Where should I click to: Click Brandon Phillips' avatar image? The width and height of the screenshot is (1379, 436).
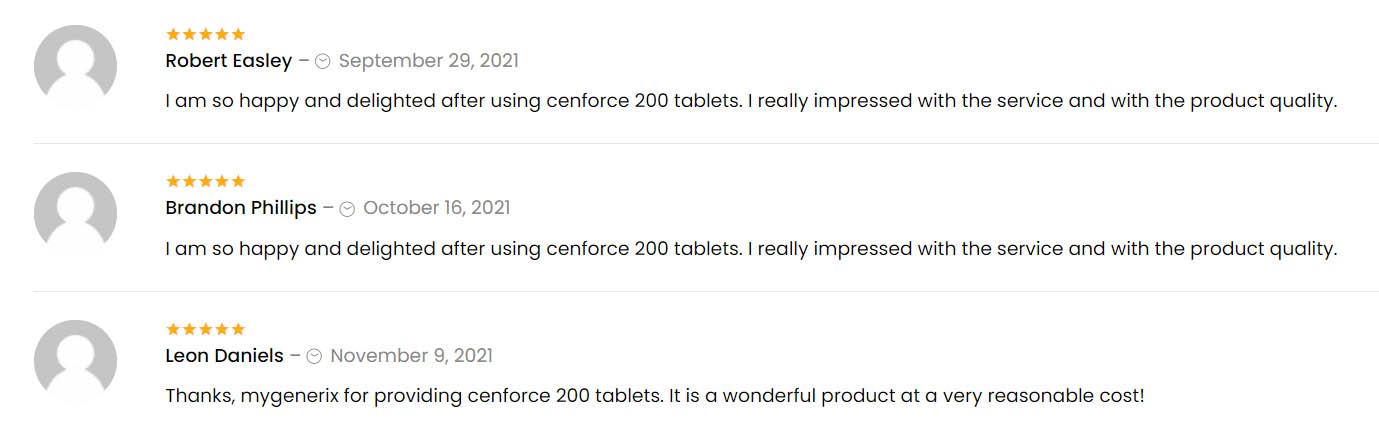coord(75,214)
